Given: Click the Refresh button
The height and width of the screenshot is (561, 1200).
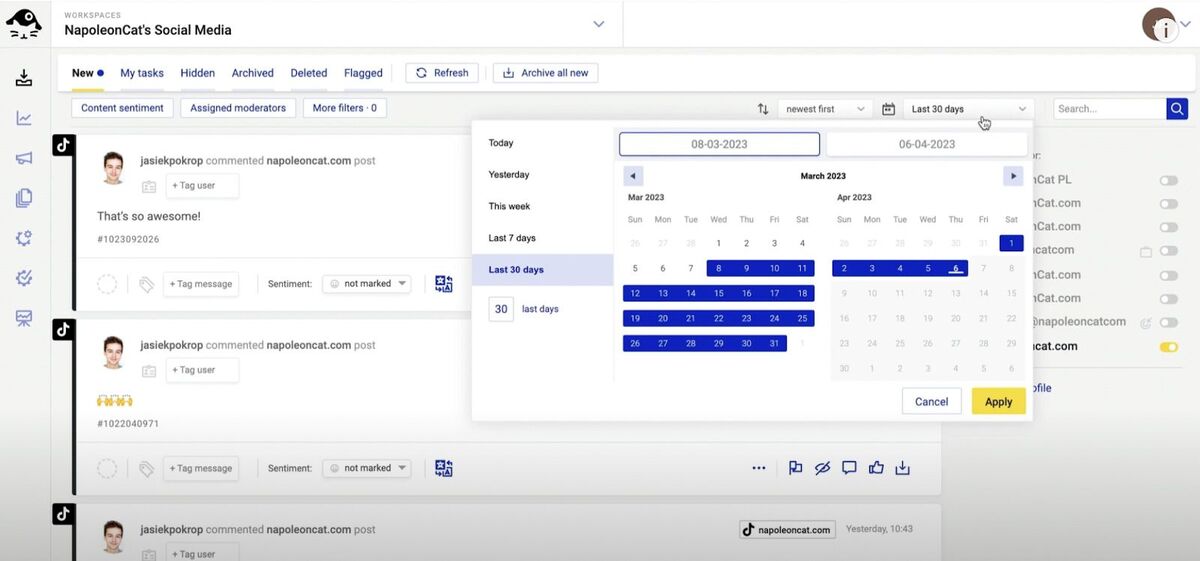Looking at the screenshot, I should 442,73.
